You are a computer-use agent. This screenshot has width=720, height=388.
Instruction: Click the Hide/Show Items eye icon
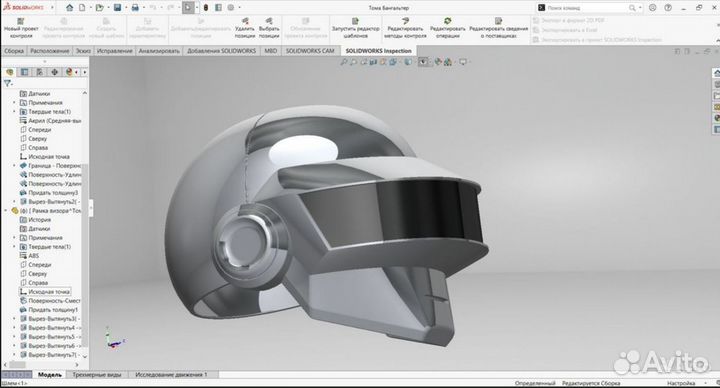tap(422, 62)
